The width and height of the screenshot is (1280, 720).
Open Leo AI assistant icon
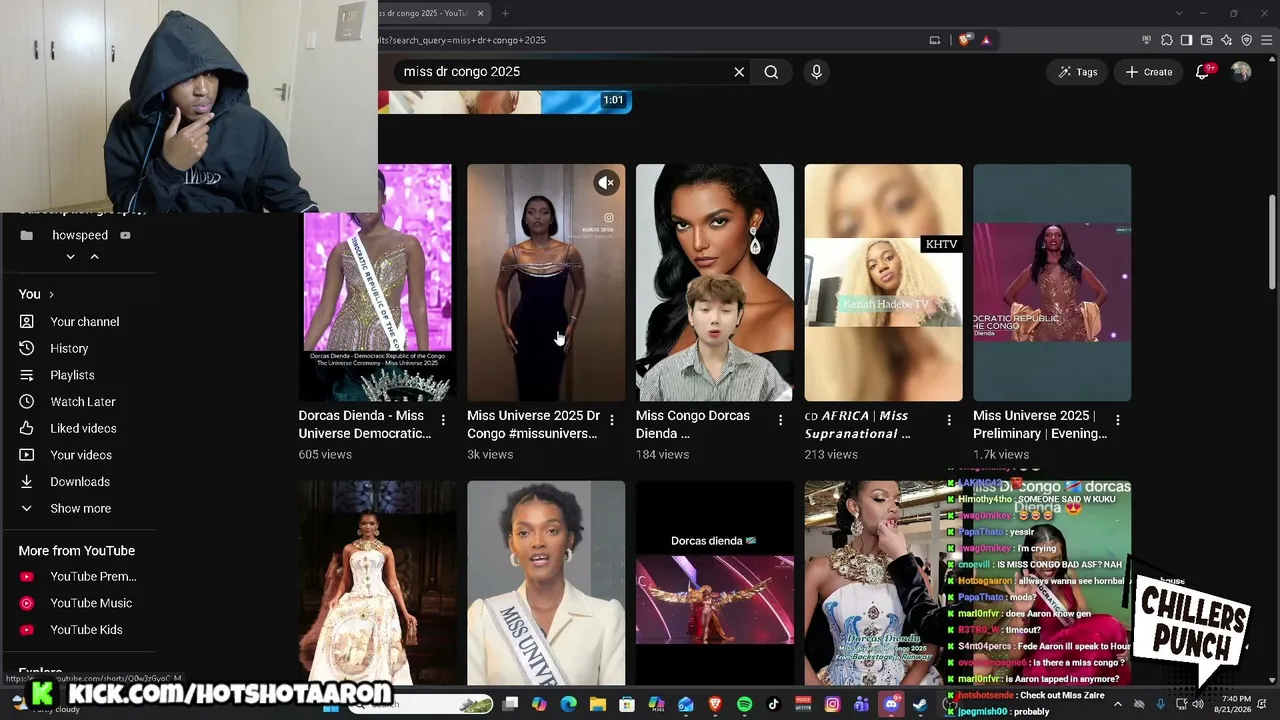coord(1226,40)
